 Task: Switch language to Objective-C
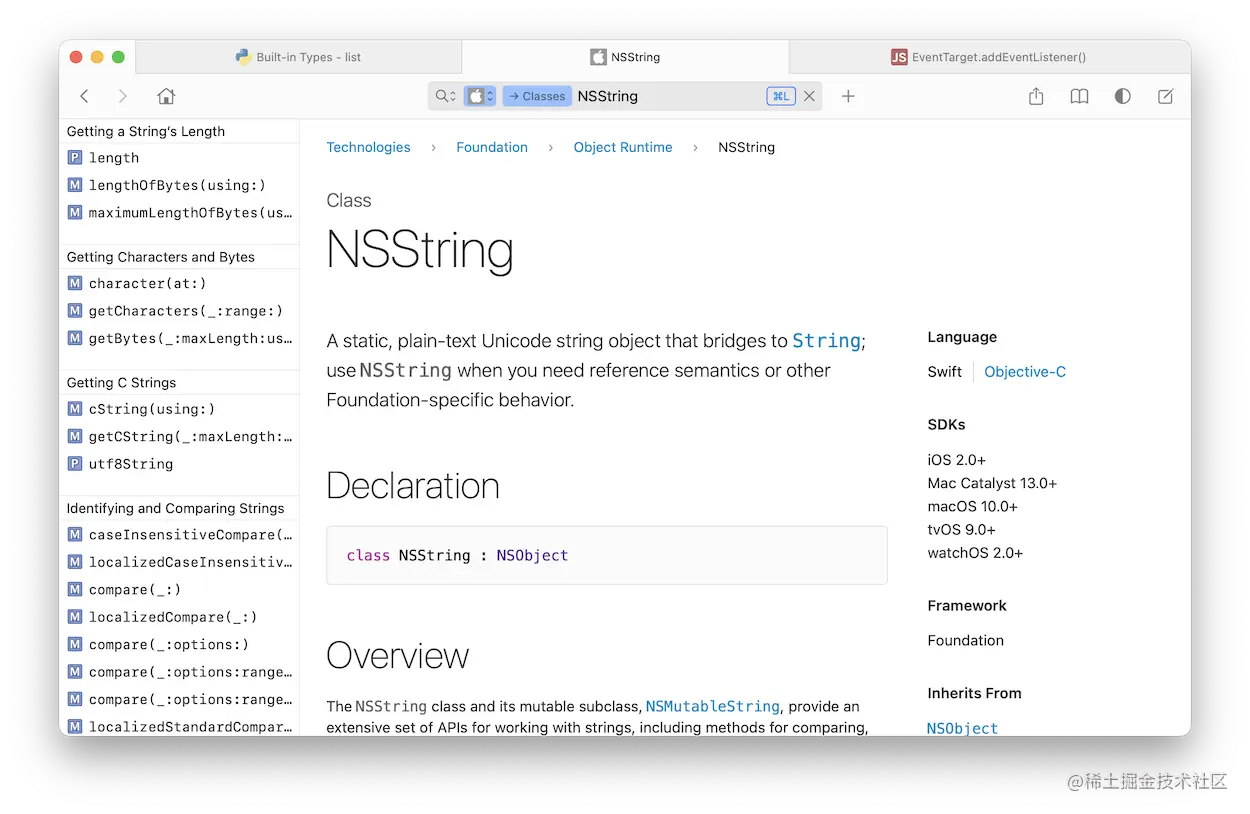pos(1025,371)
